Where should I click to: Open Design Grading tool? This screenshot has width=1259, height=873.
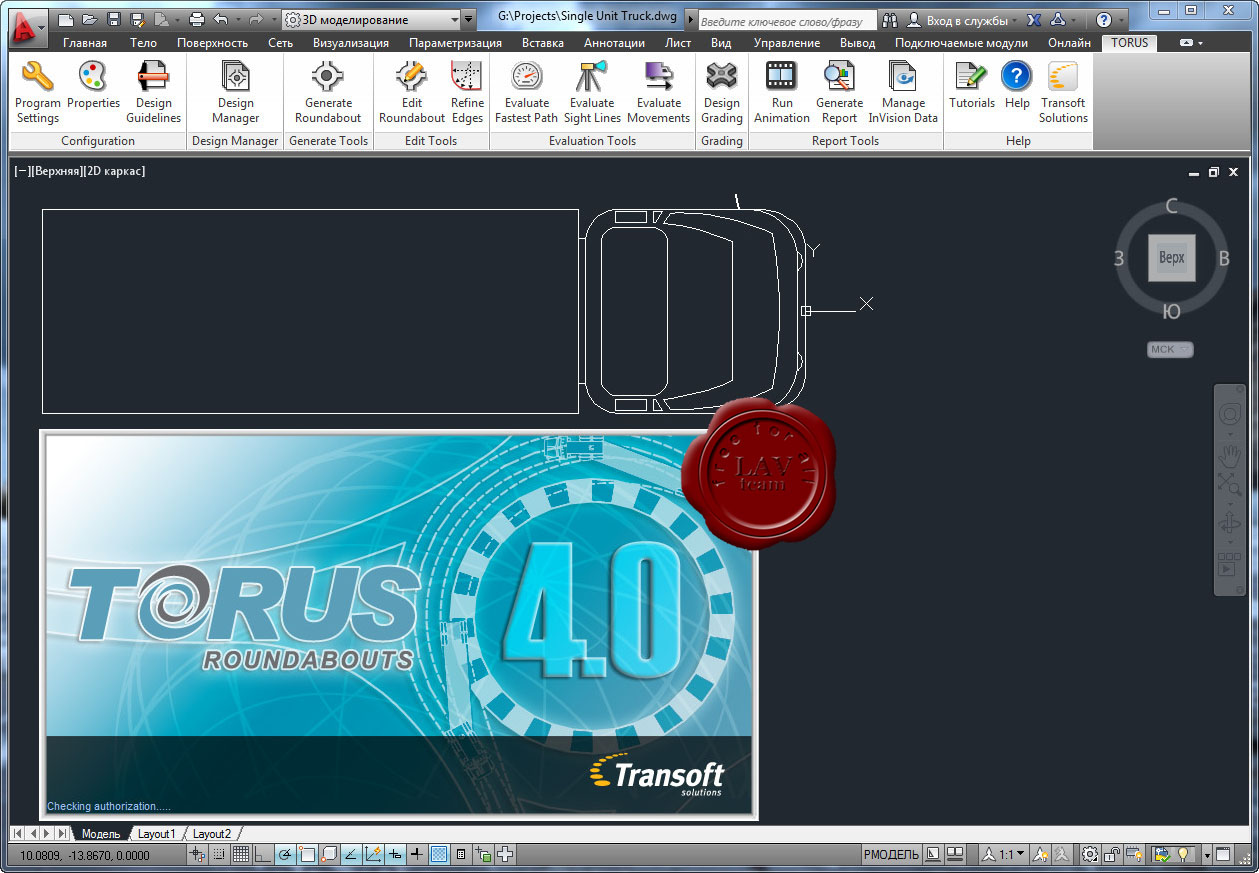pyautogui.click(x=721, y=92)
